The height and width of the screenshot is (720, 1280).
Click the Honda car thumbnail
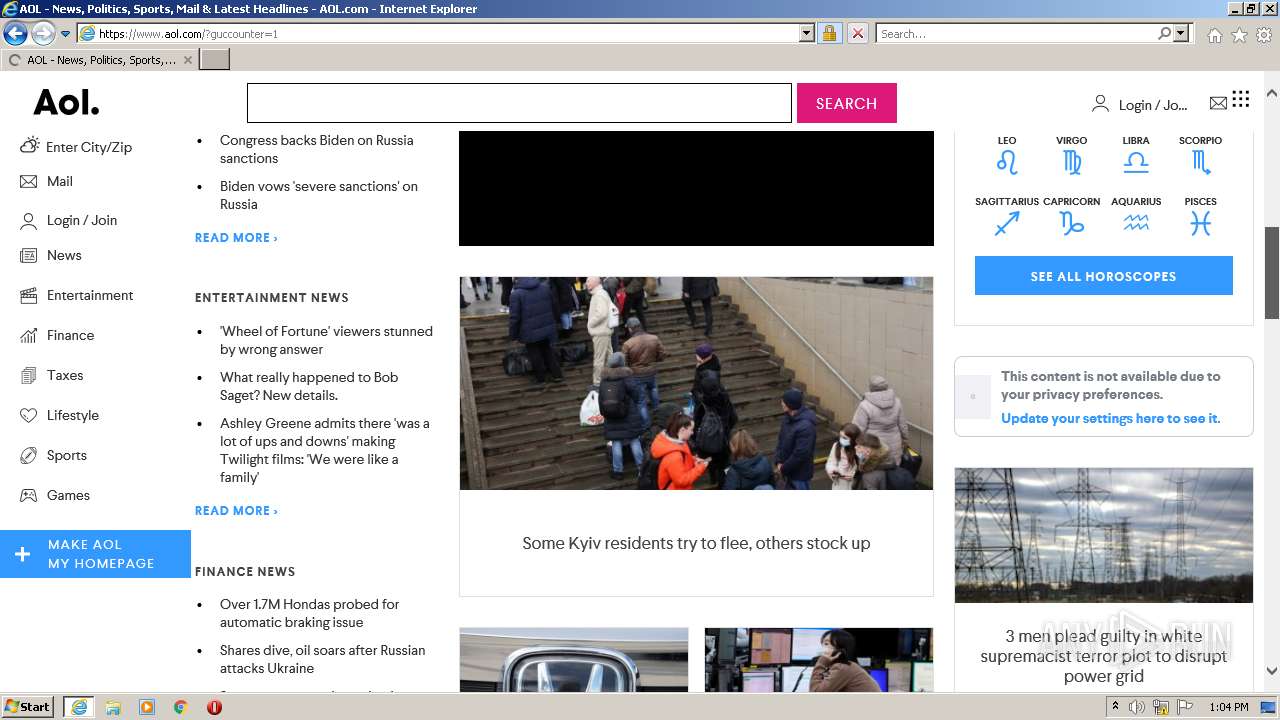coord(574,660)
